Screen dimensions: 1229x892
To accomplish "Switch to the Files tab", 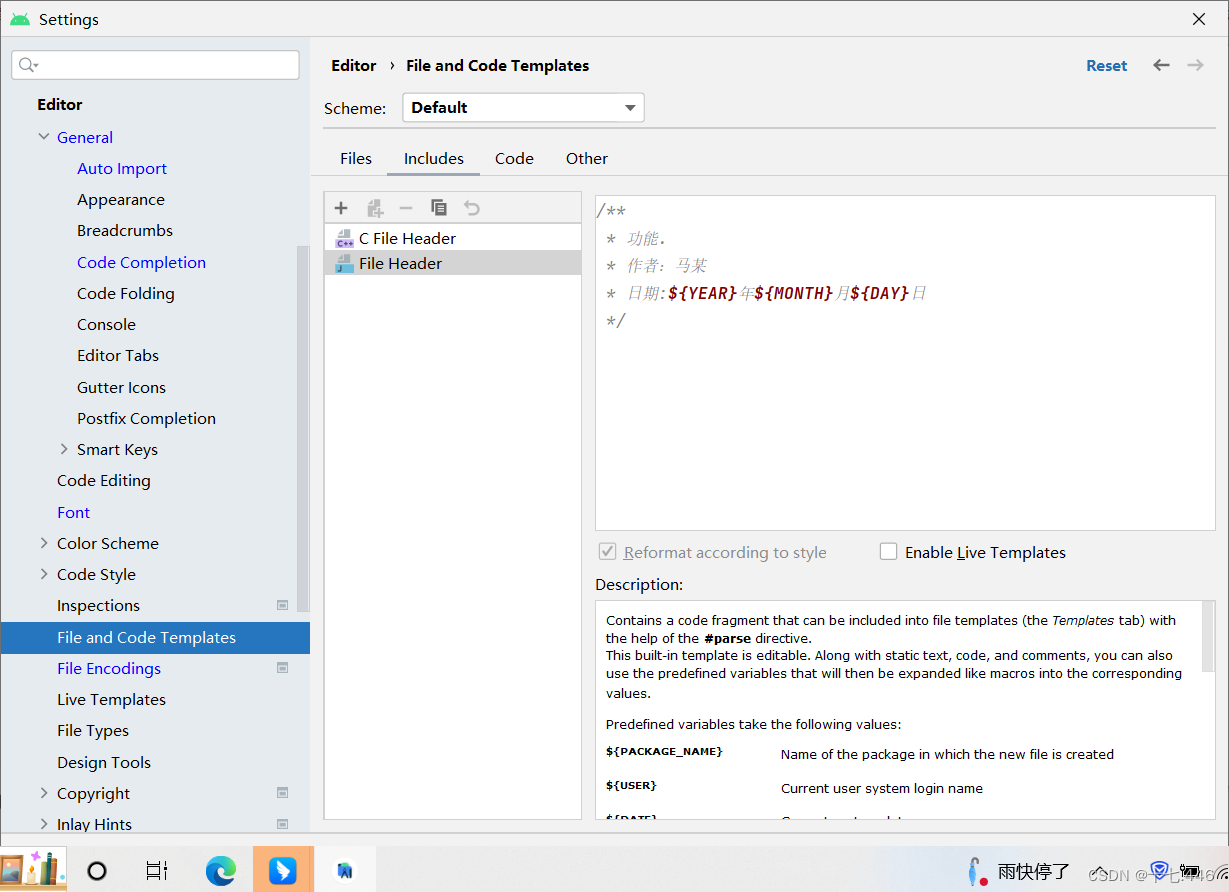I will point(355,158).
